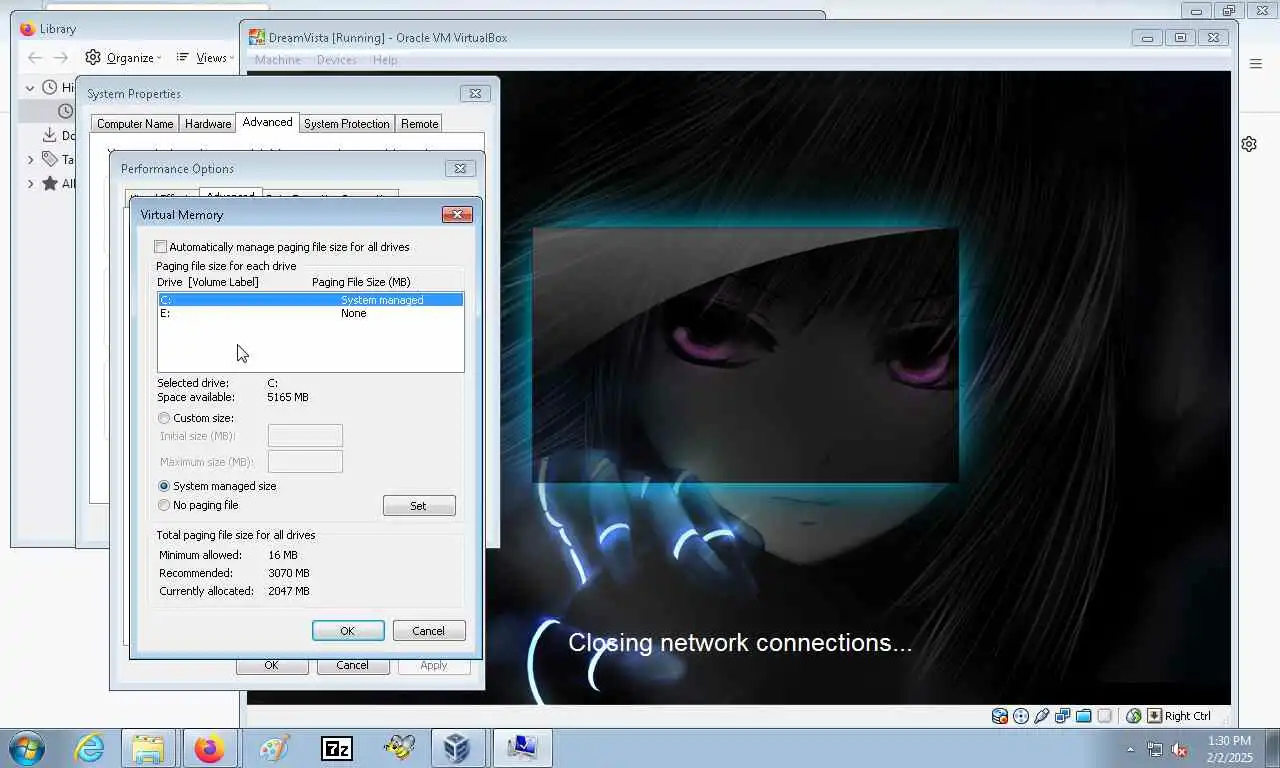Click the green mouse integration status icon

click(1133, 716)
